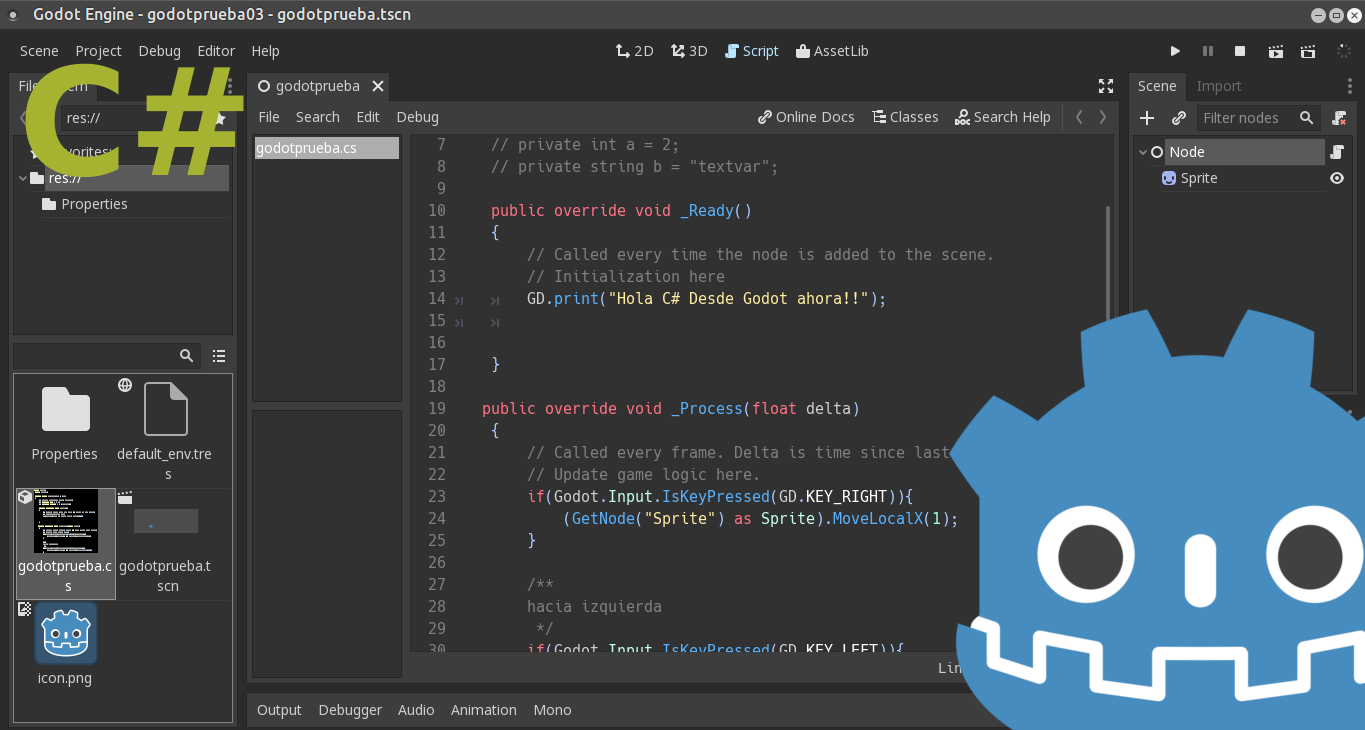Open the Editor menu
Screen dimensions: 1365x730
pos(216,51)
